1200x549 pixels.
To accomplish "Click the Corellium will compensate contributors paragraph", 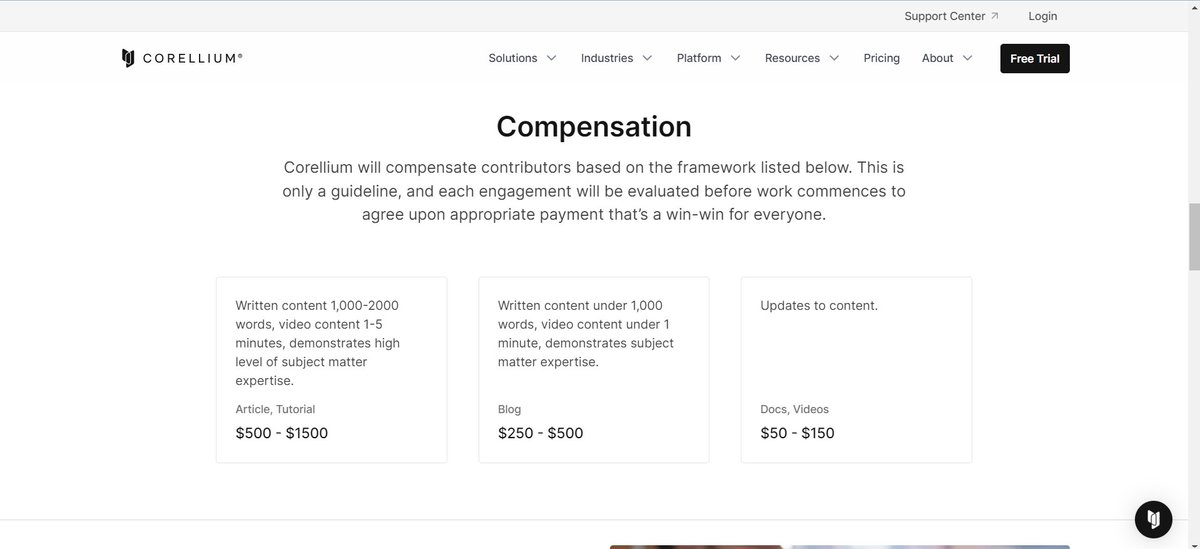I will point(594,190).
